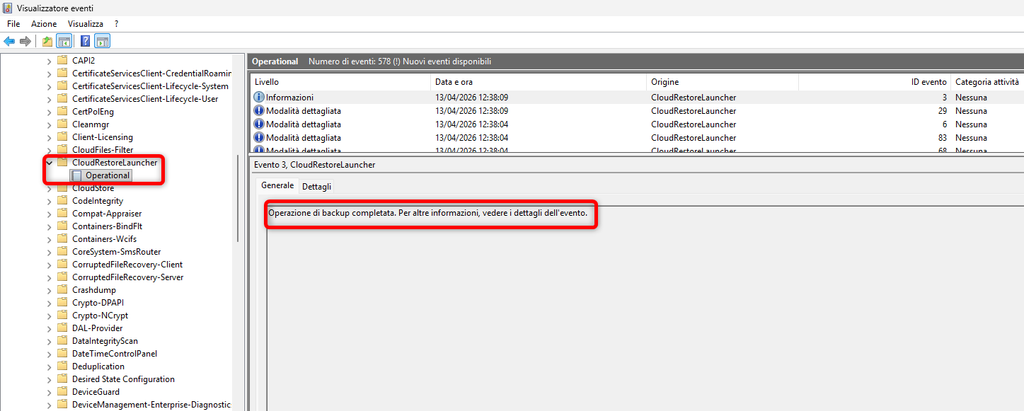Image resolution: width=1024 pixels, height=411 pixels.
Task: Select DeviceManagement-Enterprise-Diagnostic tree item
Action: coord(152,405)
